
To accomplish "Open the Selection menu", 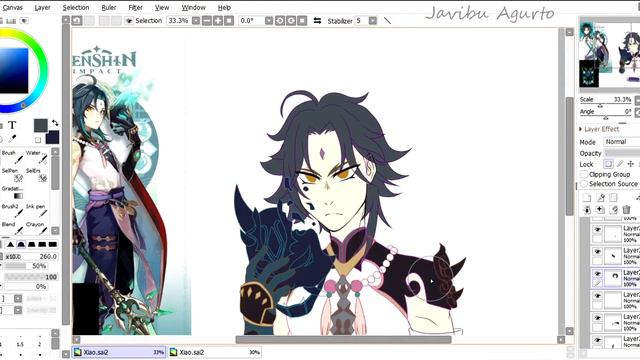I will pyautogui.click(x=76, y=7).
